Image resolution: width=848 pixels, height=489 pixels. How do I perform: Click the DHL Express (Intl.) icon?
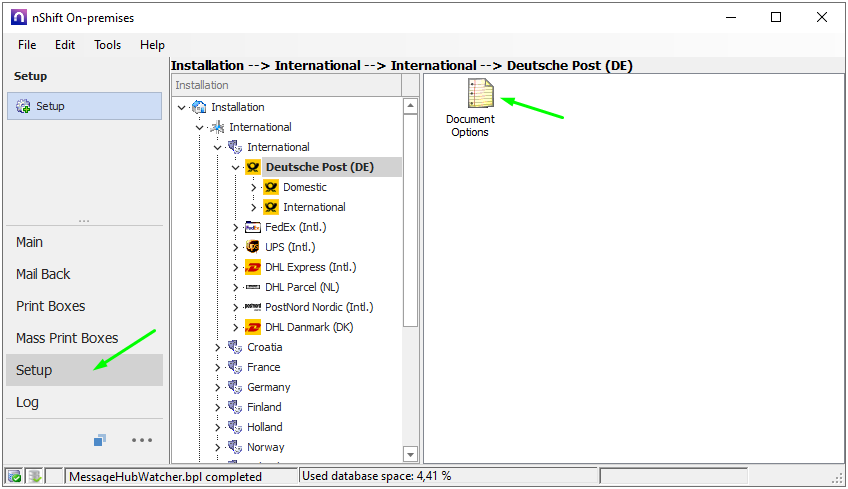click(x=253, y=267)
